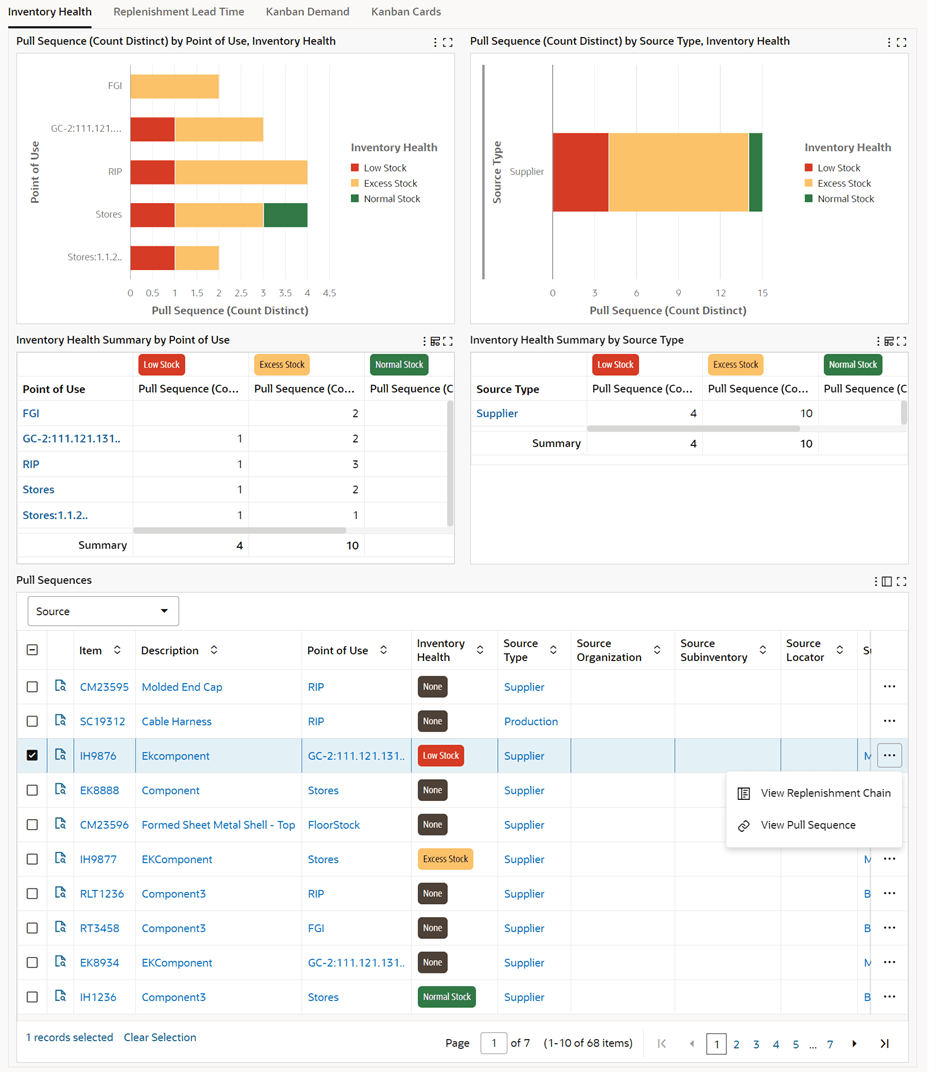The image size is (936, 1072).
Task: Open FGI link in Point of Use summary
Action: click(x=31, y=413)
